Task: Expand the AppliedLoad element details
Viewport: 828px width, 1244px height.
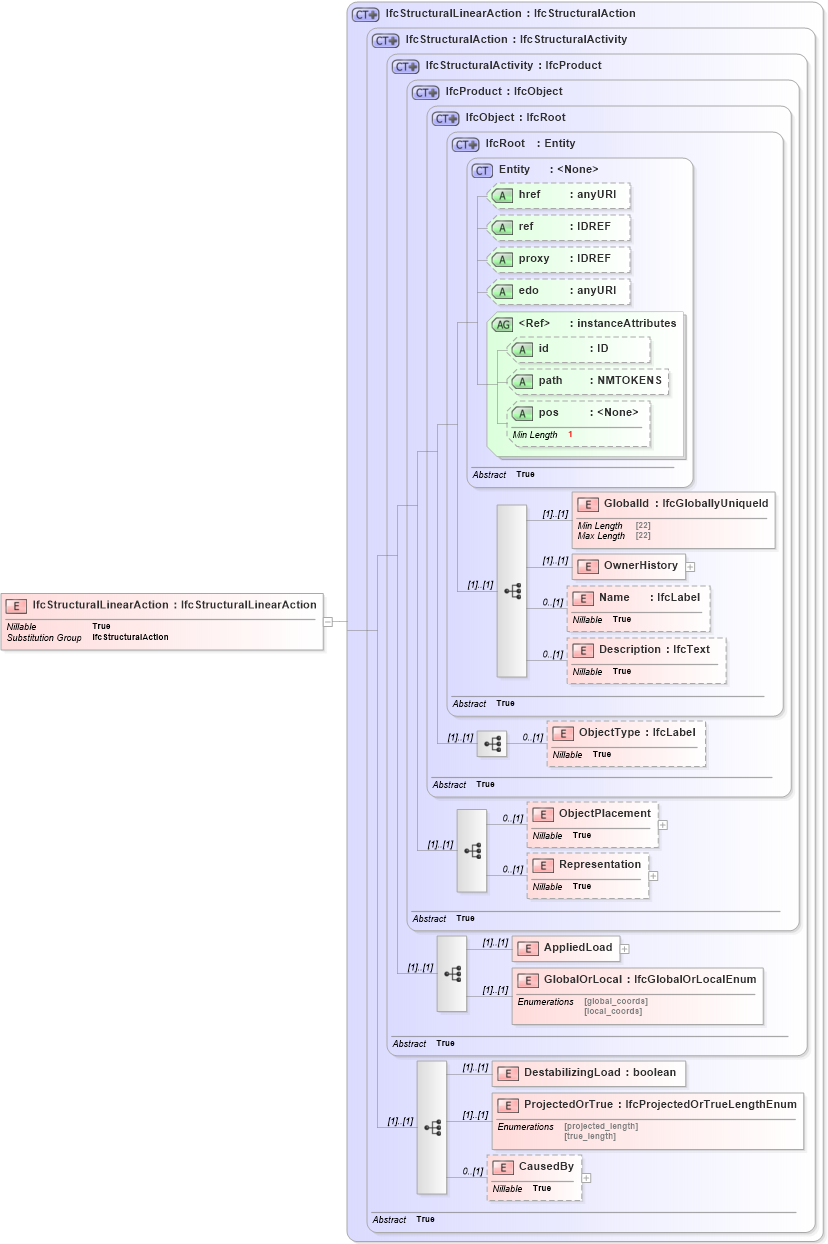Action: pyautogui.click(x=623, y=948)
